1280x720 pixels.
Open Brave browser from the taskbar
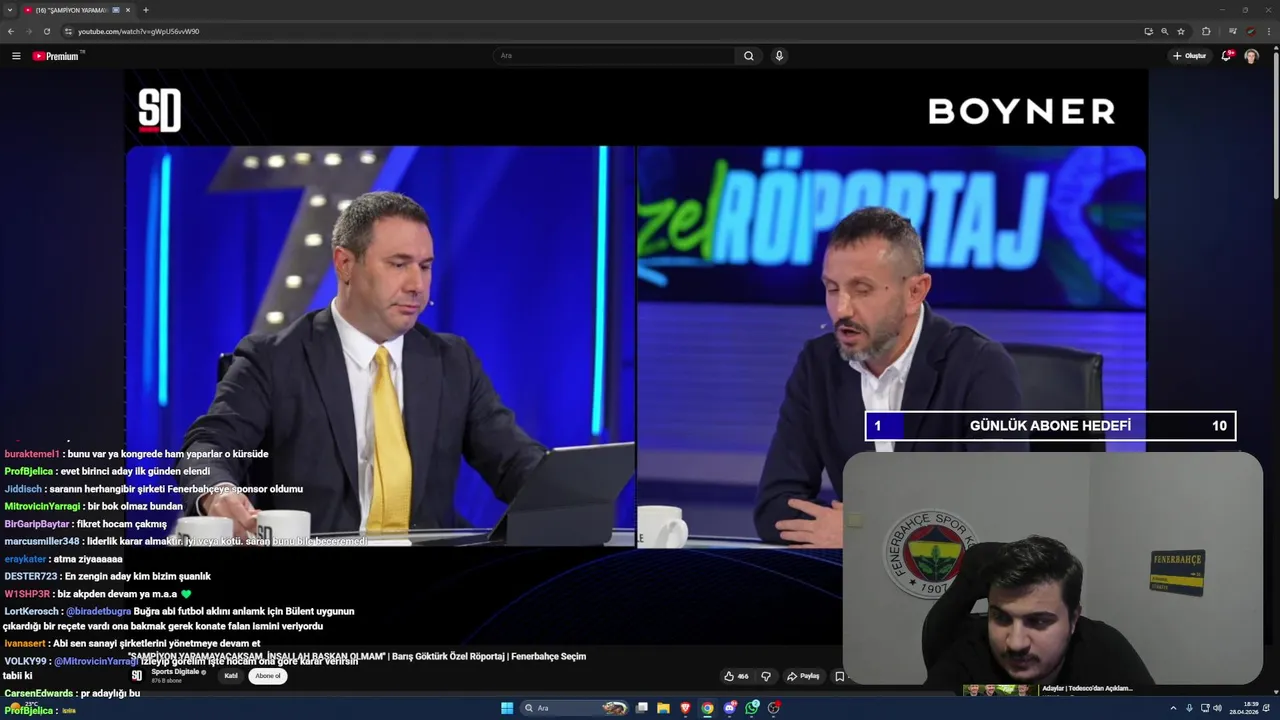pyautogui.click(x=685, y=708)
